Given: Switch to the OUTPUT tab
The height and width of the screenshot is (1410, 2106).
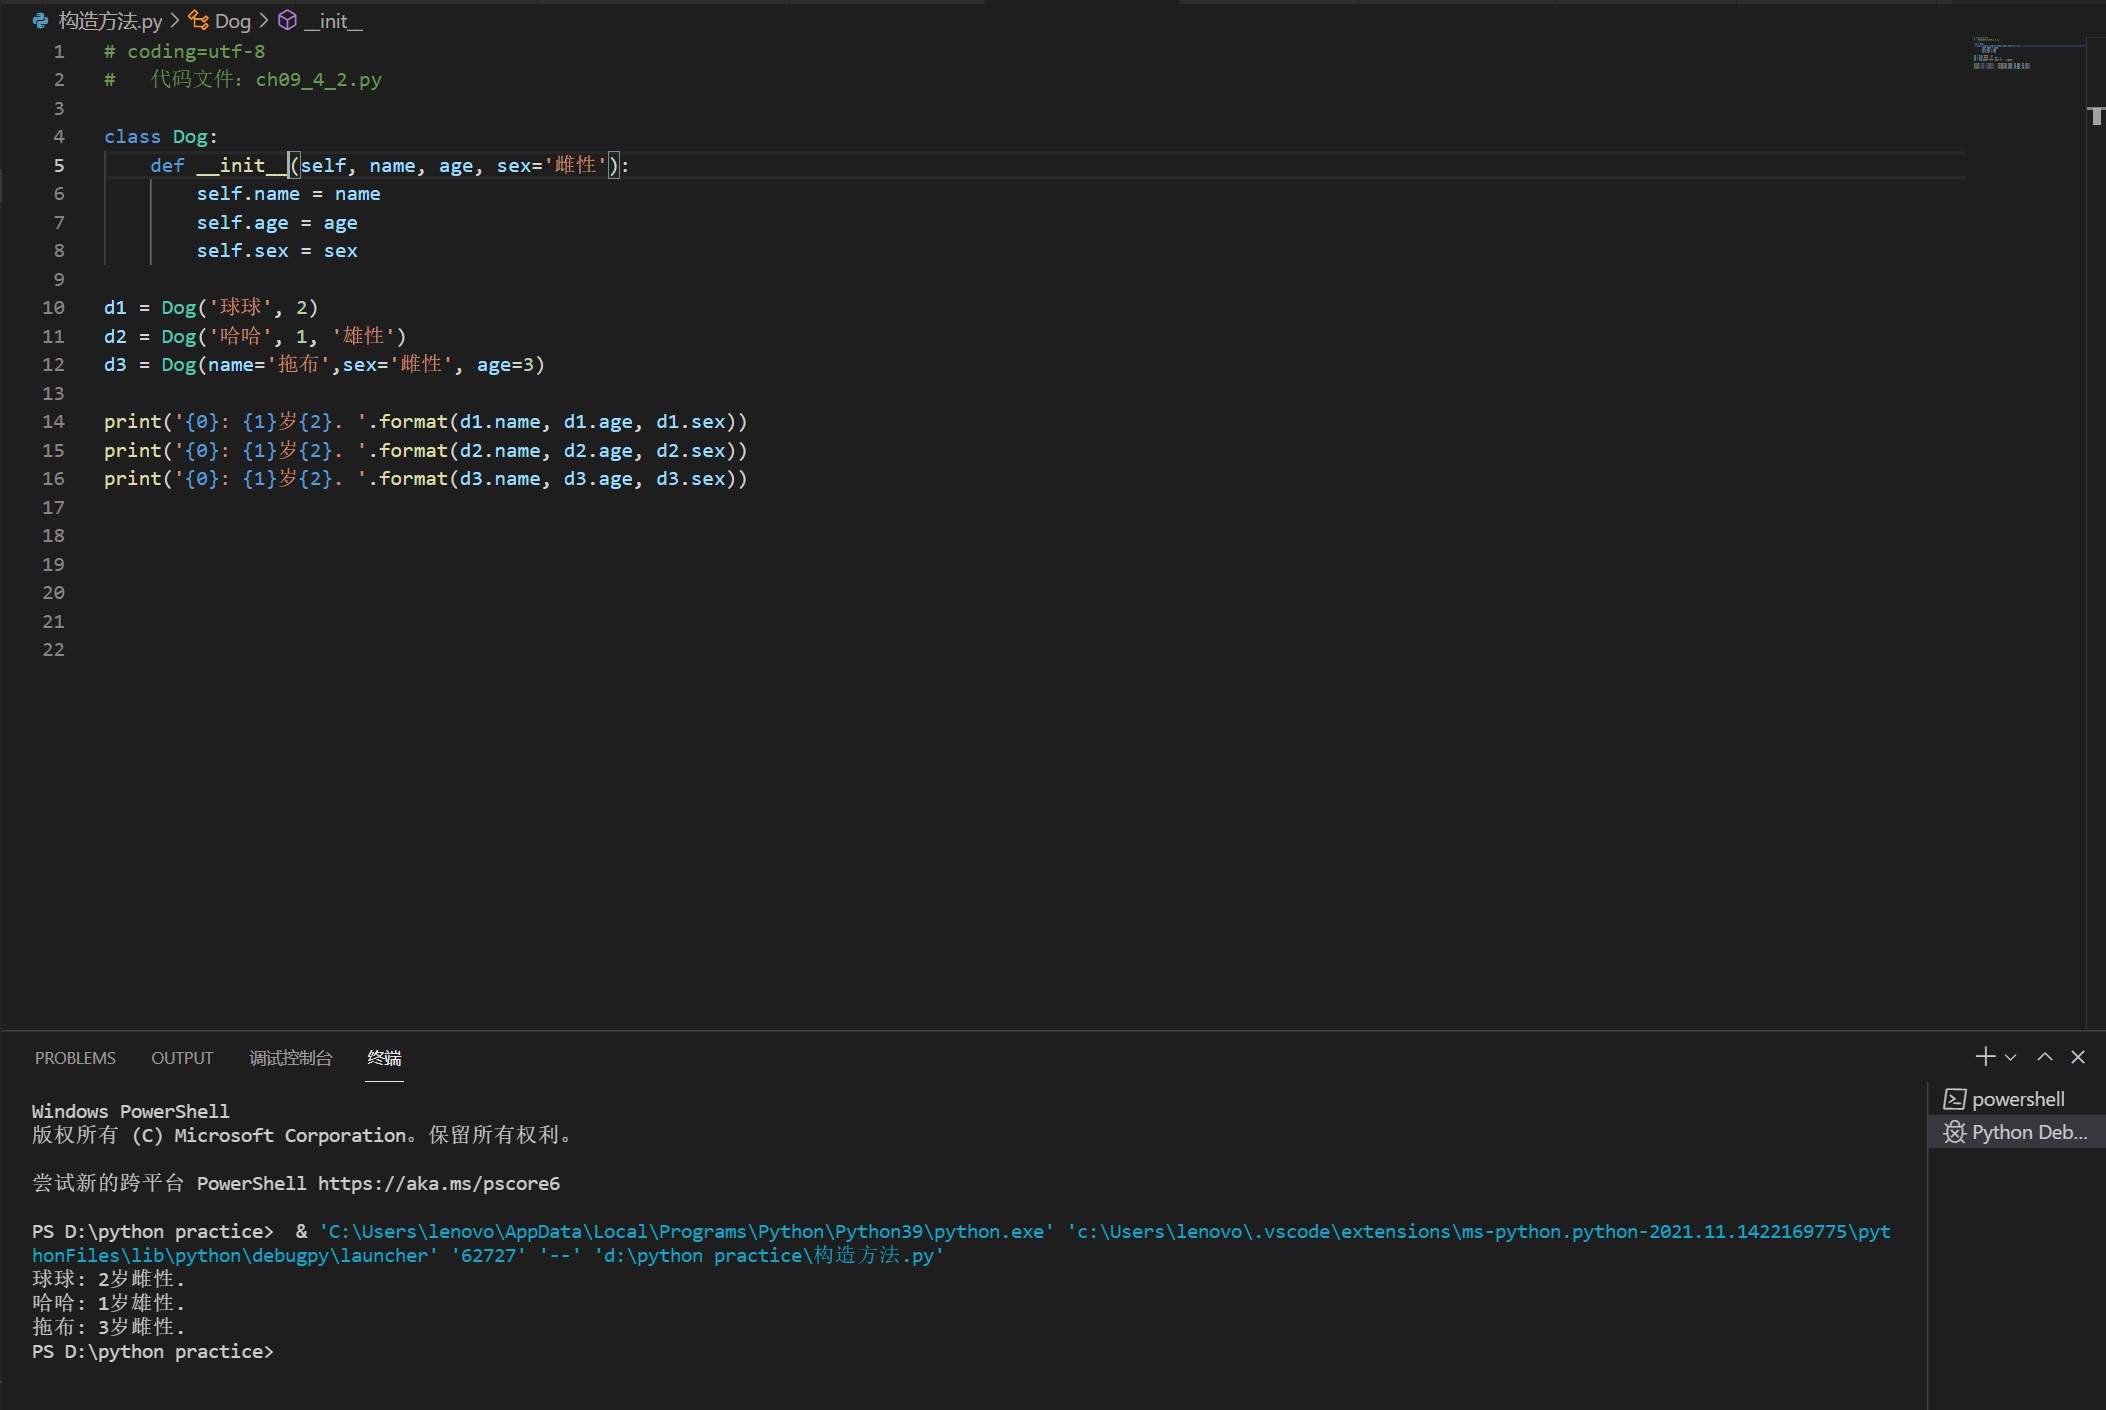Looking at the screenshot, I should (182, 1058).
